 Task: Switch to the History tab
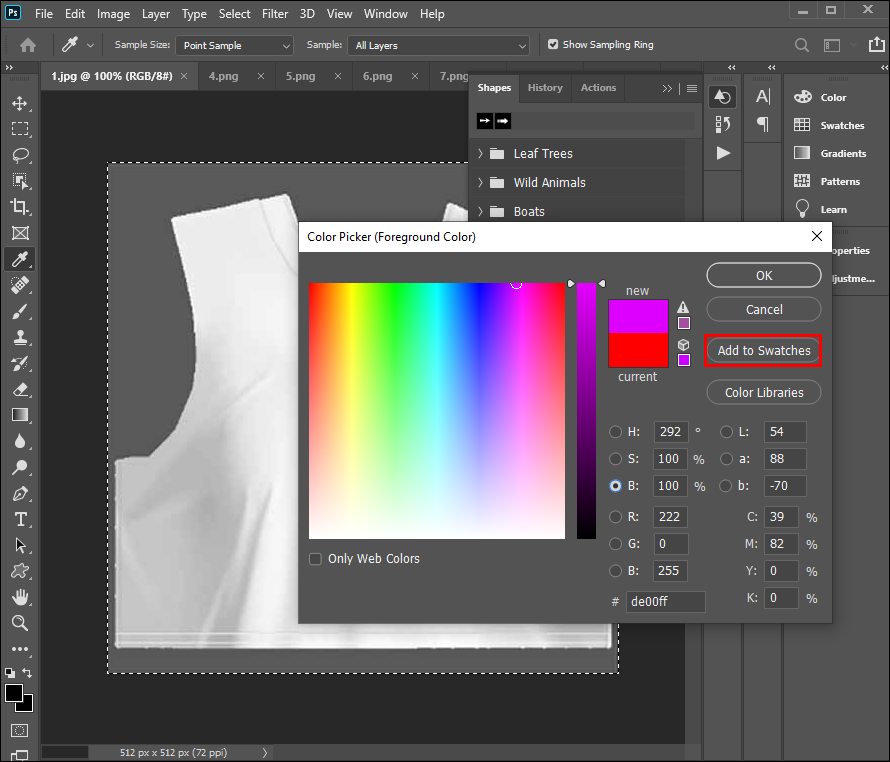tap(545, 88)
